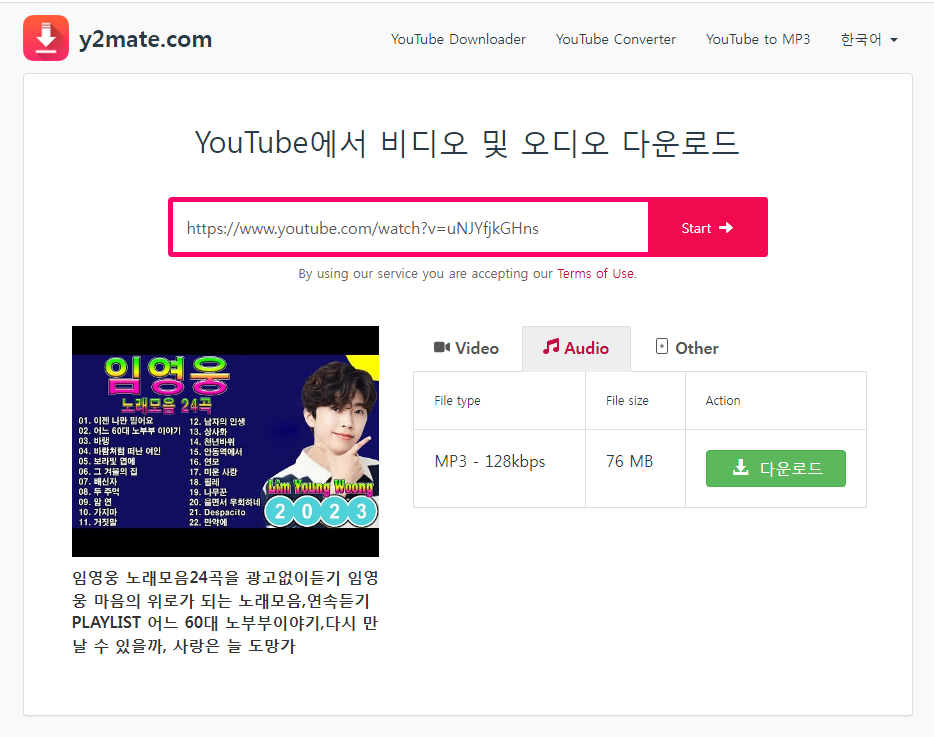
Task: Switch to the Video tab
Action: [466, 348]
